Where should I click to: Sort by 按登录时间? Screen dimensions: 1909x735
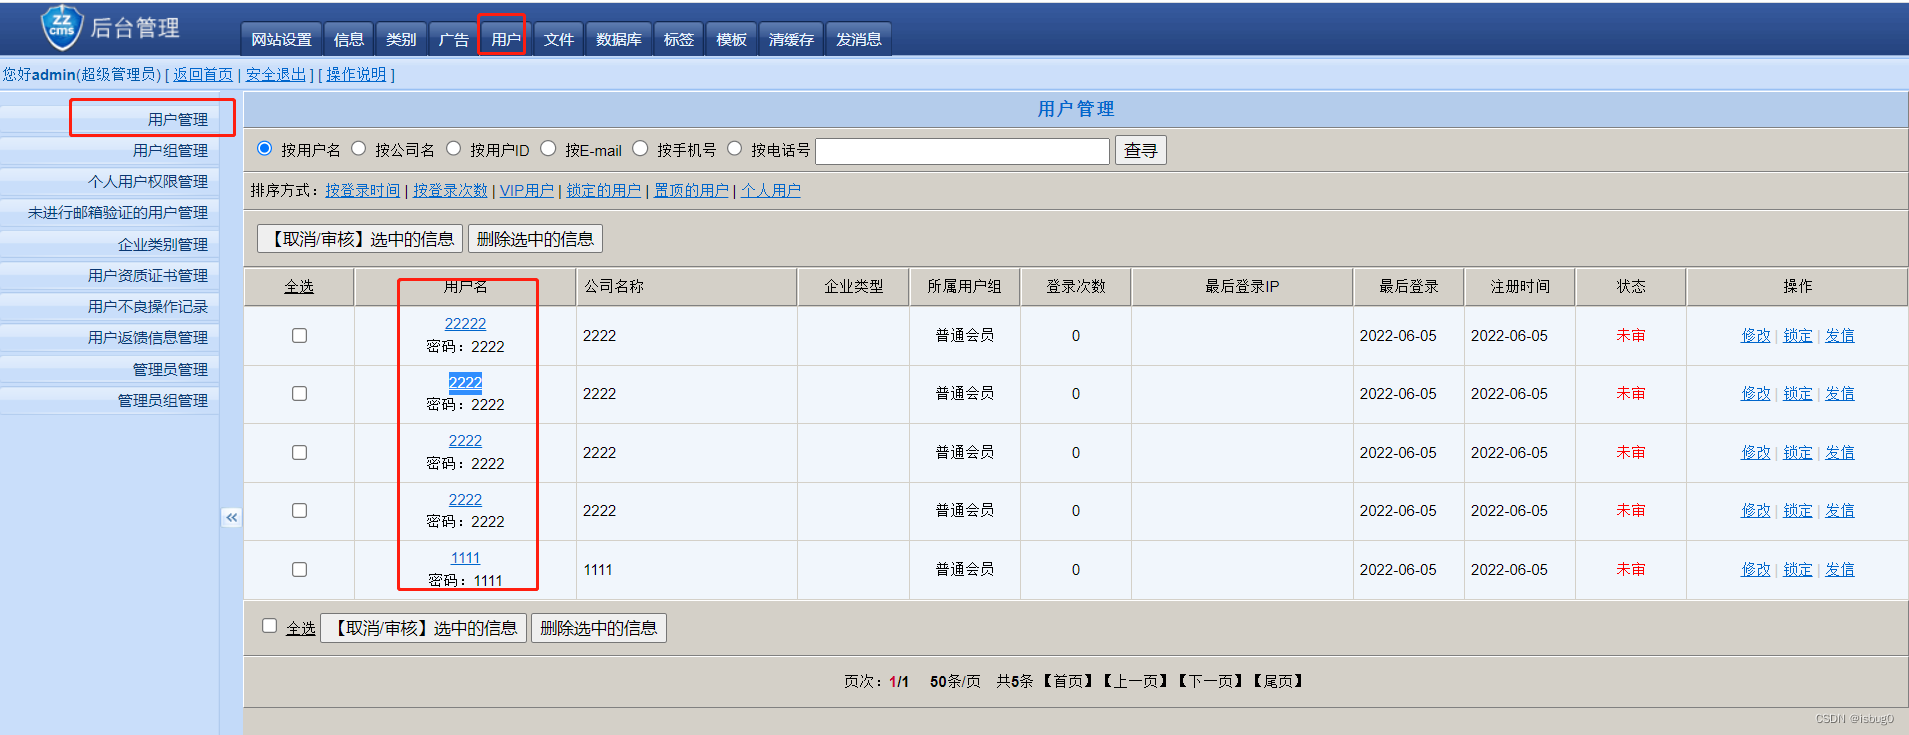click(362, 190)
